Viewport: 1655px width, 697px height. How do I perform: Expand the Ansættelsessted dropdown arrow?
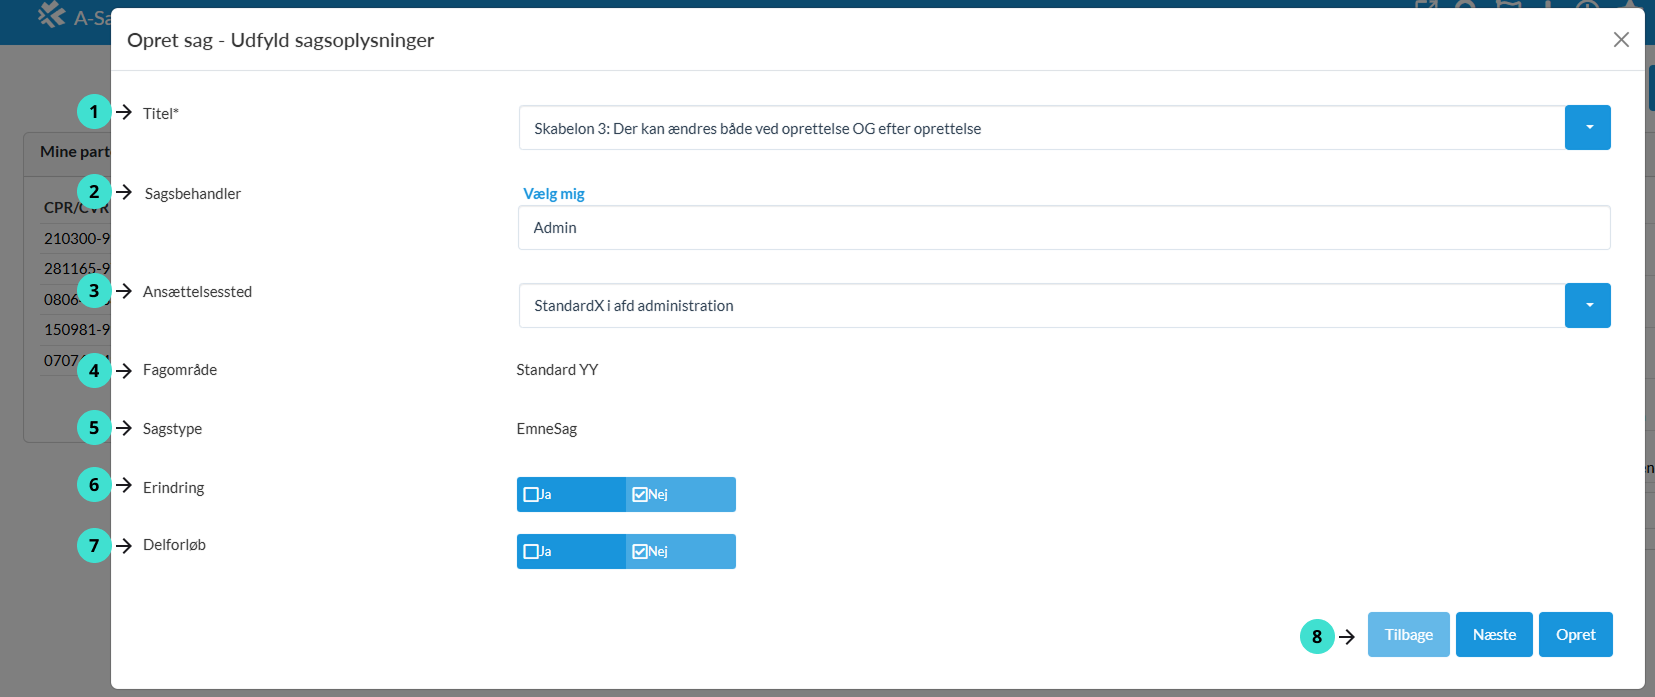tap(1588, 306)
